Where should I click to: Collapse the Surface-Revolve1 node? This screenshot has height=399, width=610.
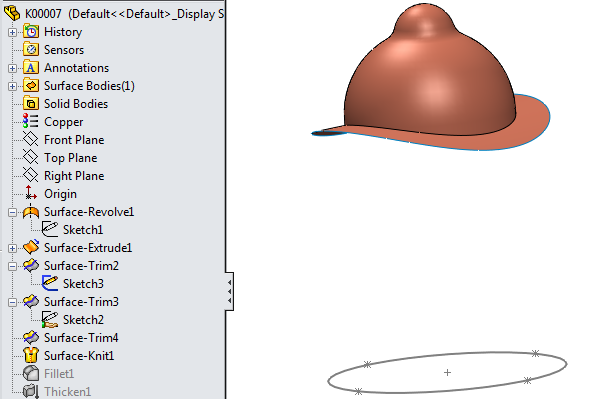tap(12, 212)
